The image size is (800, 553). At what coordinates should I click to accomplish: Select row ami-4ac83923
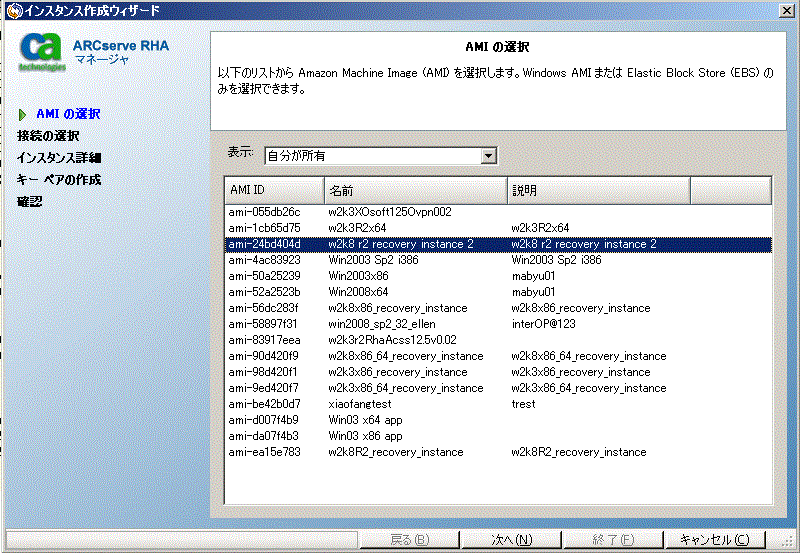click(x=498, y=260)
